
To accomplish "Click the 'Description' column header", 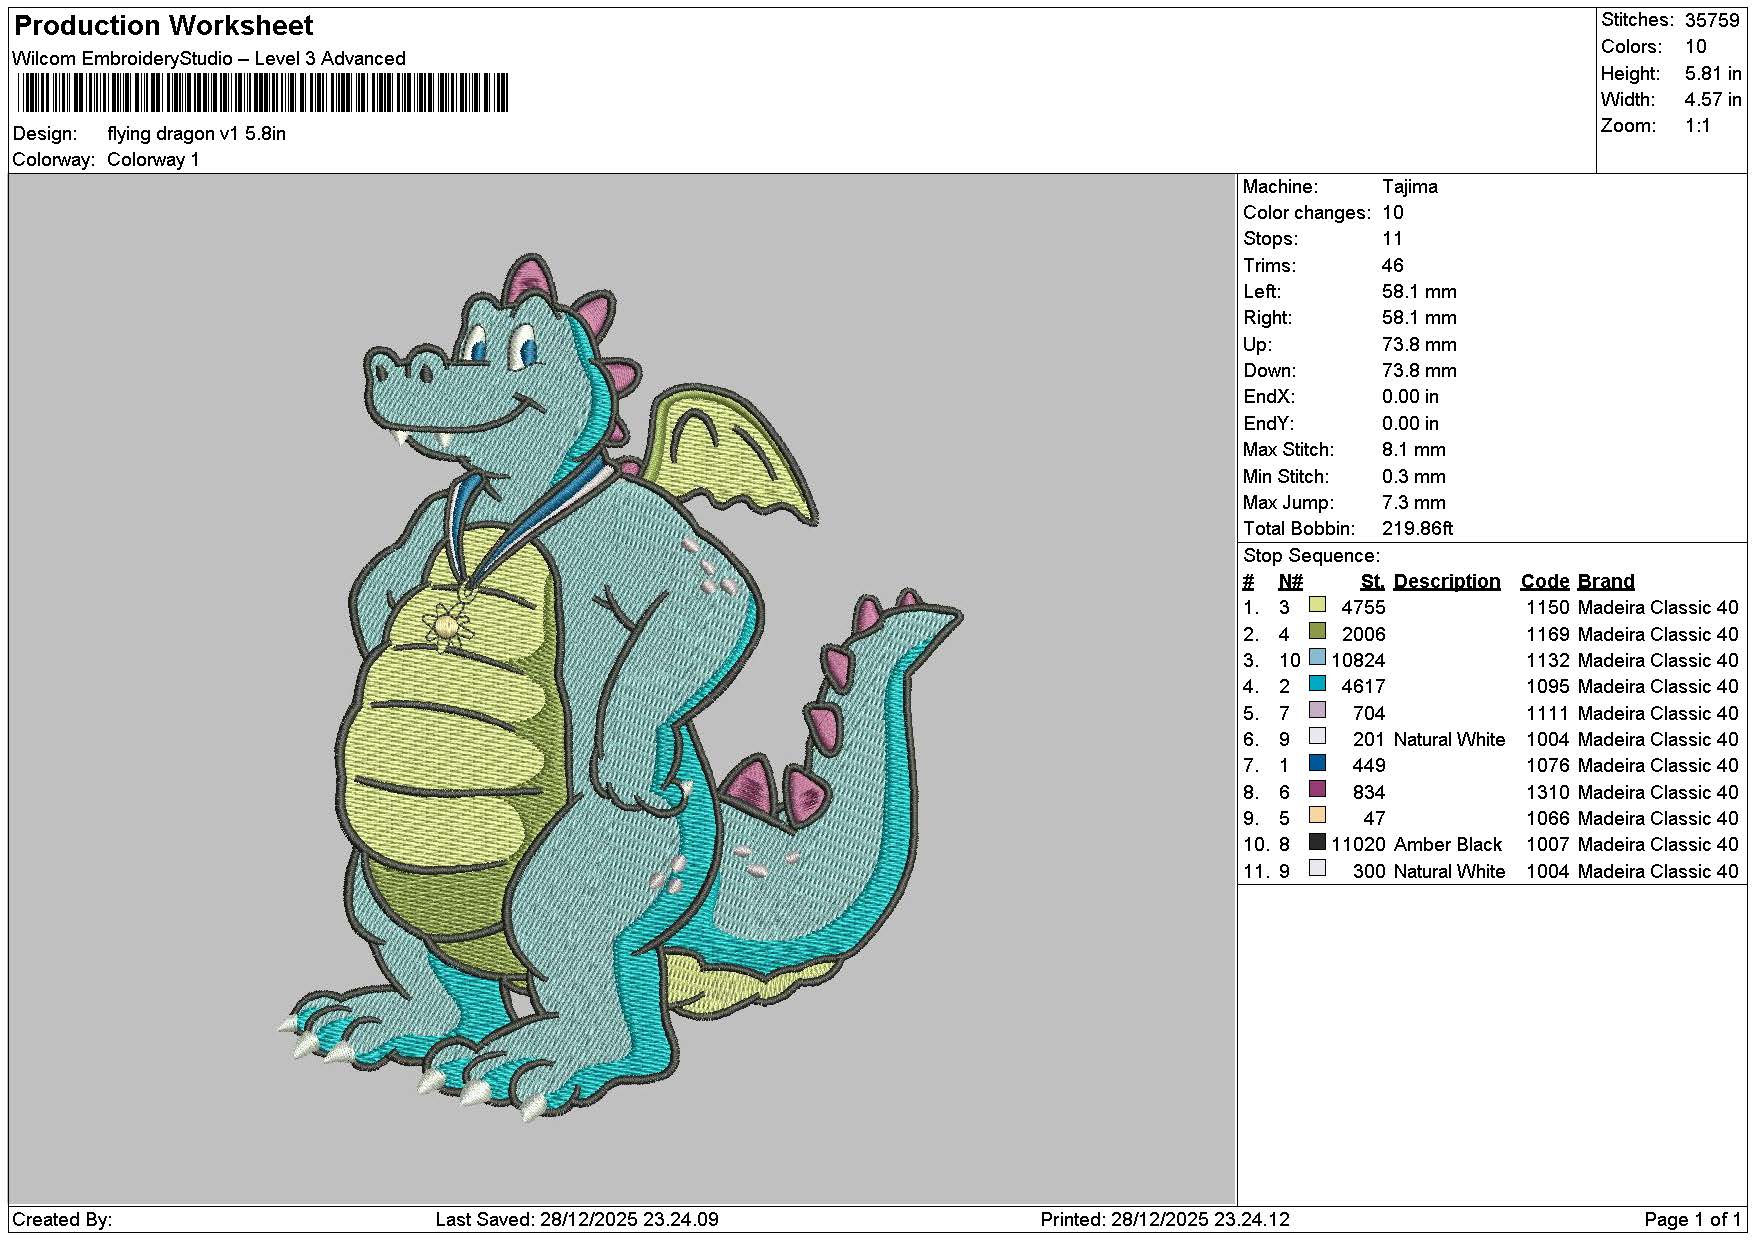I will pos(1446,581).
